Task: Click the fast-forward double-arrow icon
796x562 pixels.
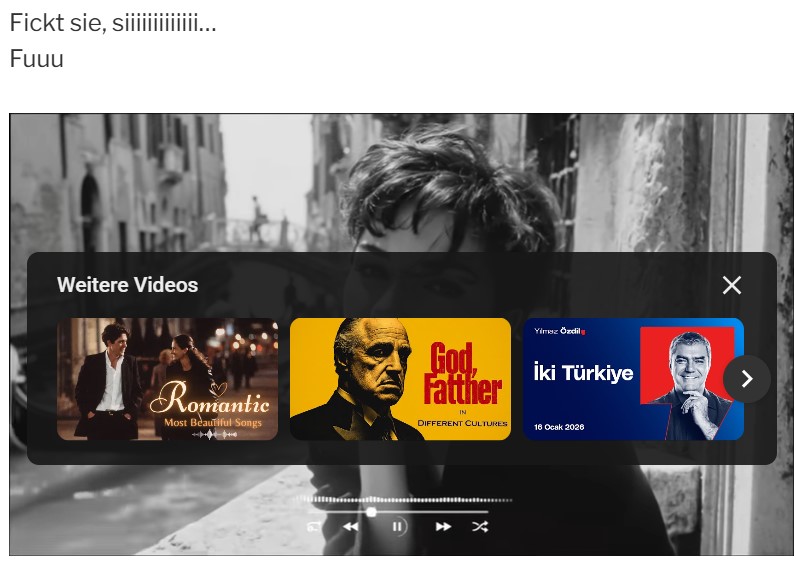Action: (x=443, y=526)
